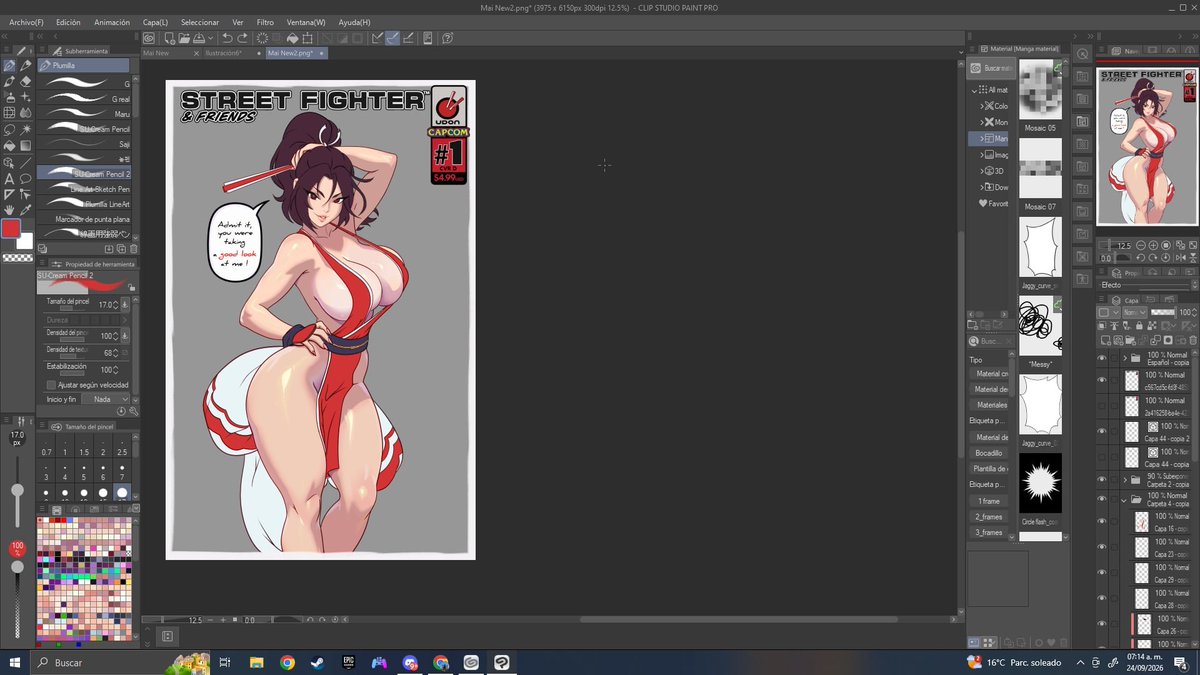Toggle visibility of layer c567cd5c
The image size is (1200, 675).
(1102, 381)
